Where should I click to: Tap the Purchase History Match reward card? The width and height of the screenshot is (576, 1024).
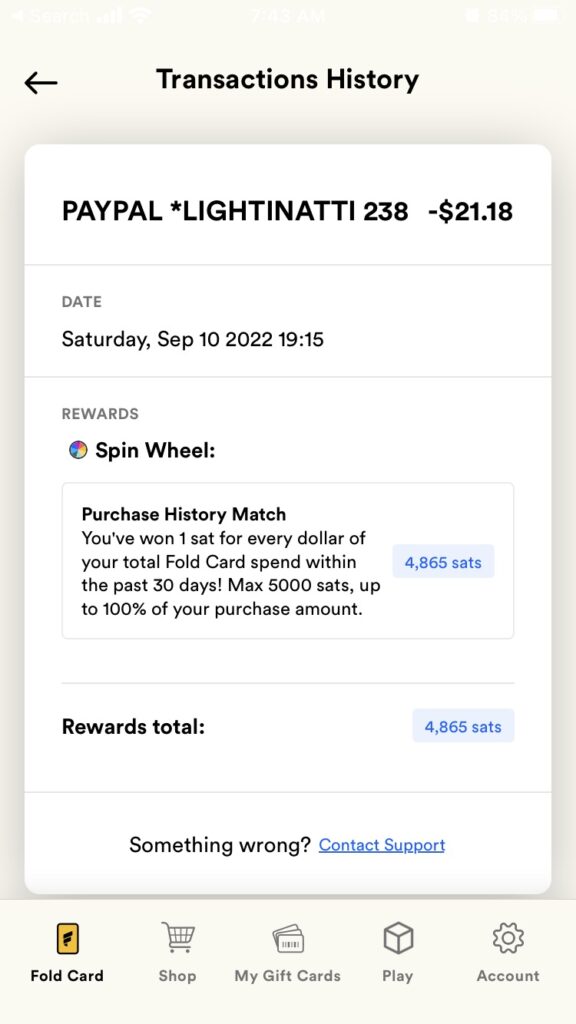point(288,560)
